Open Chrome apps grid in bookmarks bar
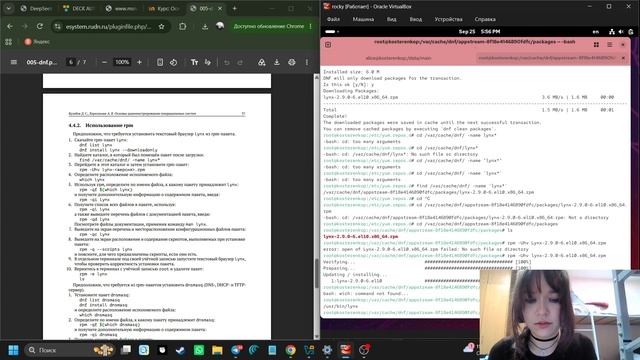Screen dimensions: 640x360 [9, 42]
